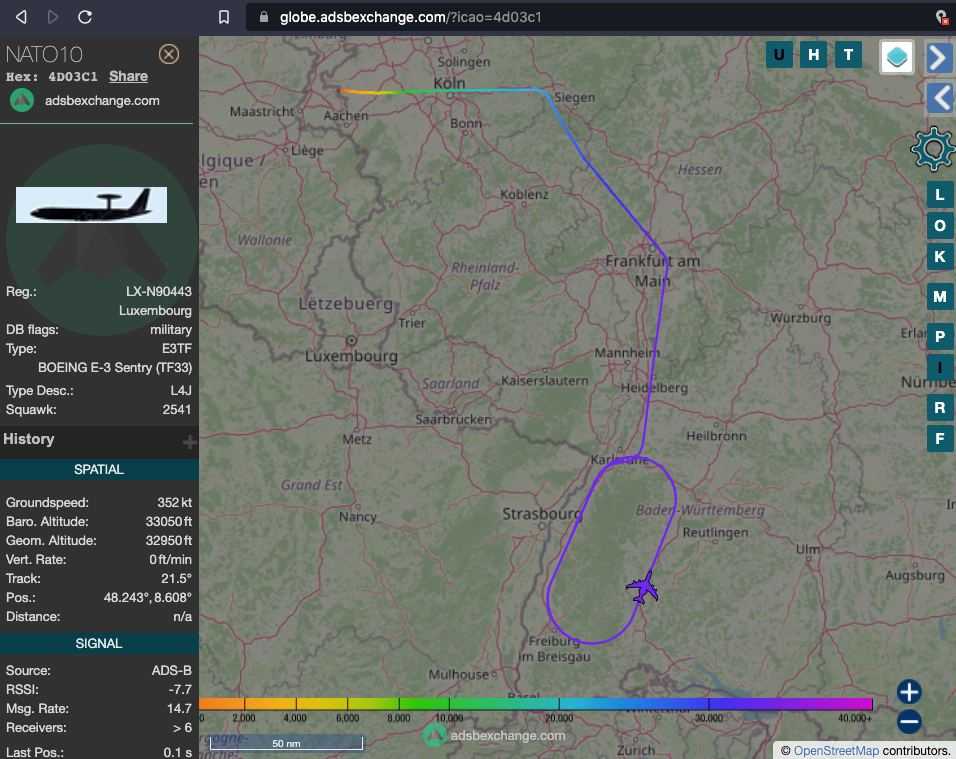Select the SIGNAL section header
Screen dimensions: 956x759
coord(99,643)
